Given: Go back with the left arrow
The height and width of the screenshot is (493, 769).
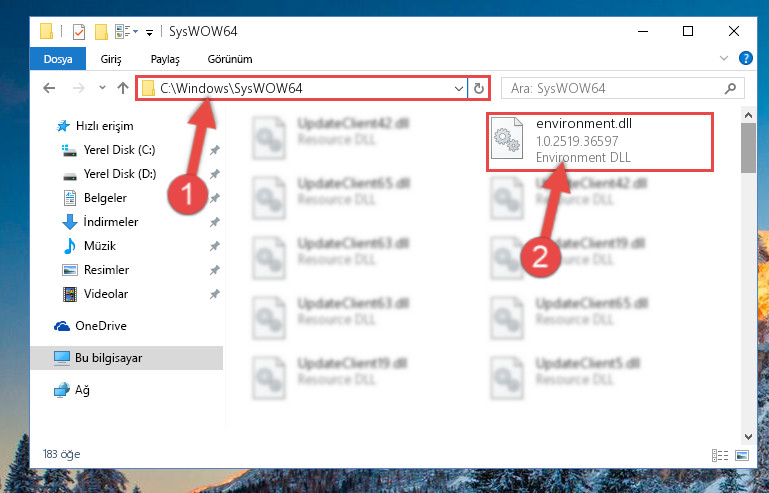Looking at the screenshot, I should click(x=49, y=88).
